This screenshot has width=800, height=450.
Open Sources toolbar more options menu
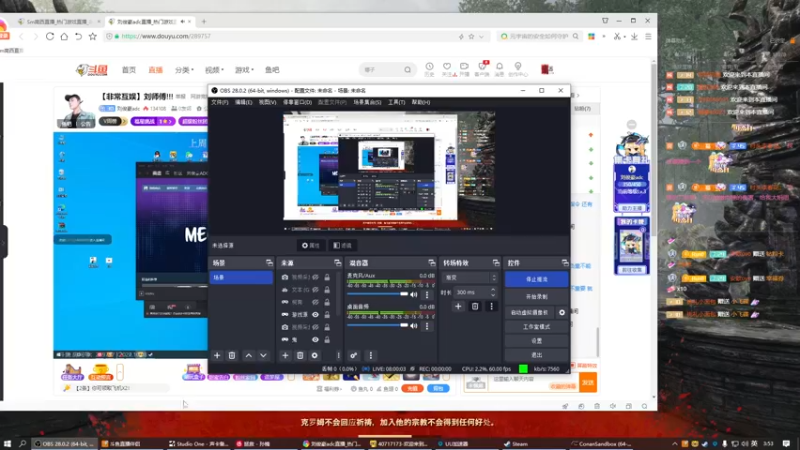click(x=338, y=355)
